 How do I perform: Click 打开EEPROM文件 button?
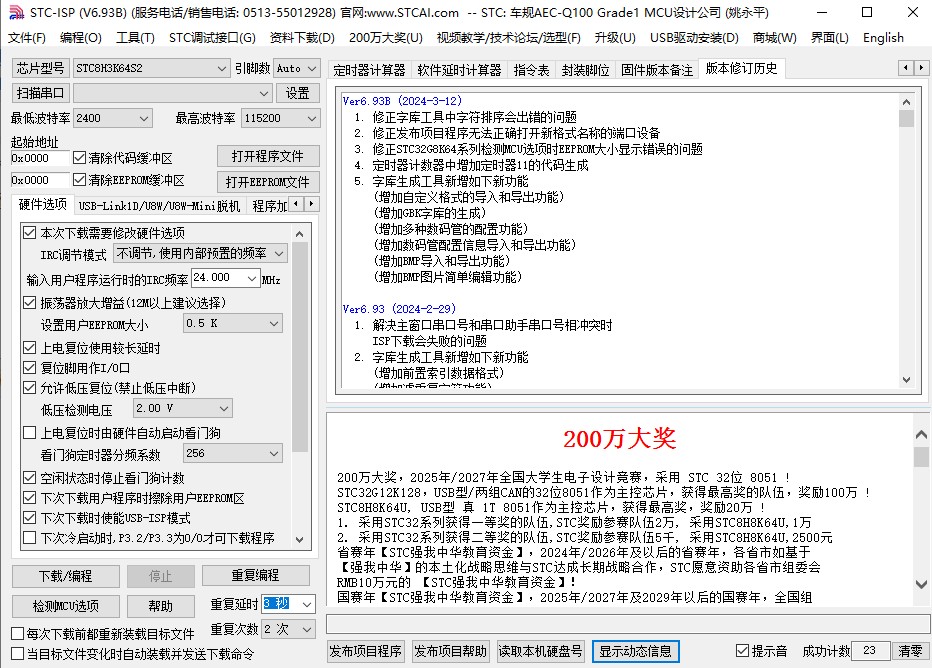pyautogui.click(x=267, y=182)
